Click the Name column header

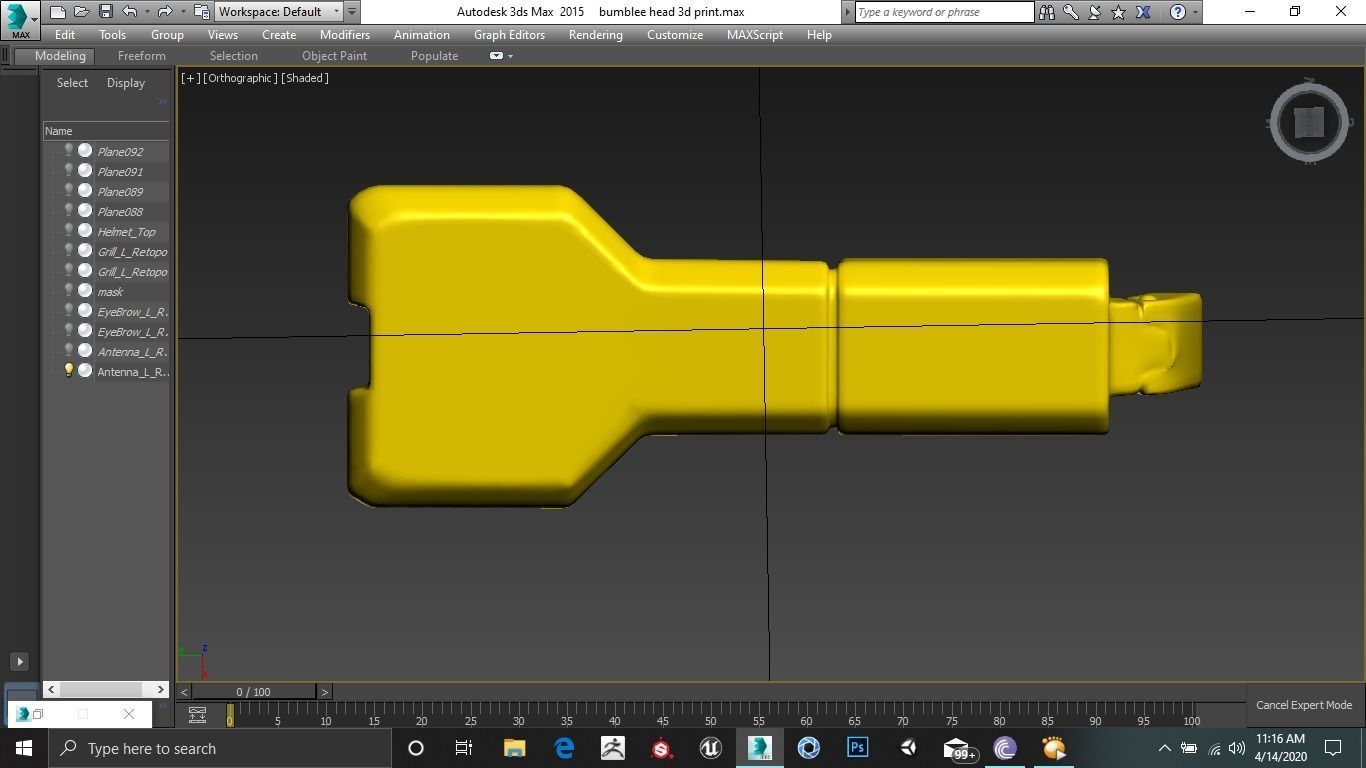tap(106, 131)
